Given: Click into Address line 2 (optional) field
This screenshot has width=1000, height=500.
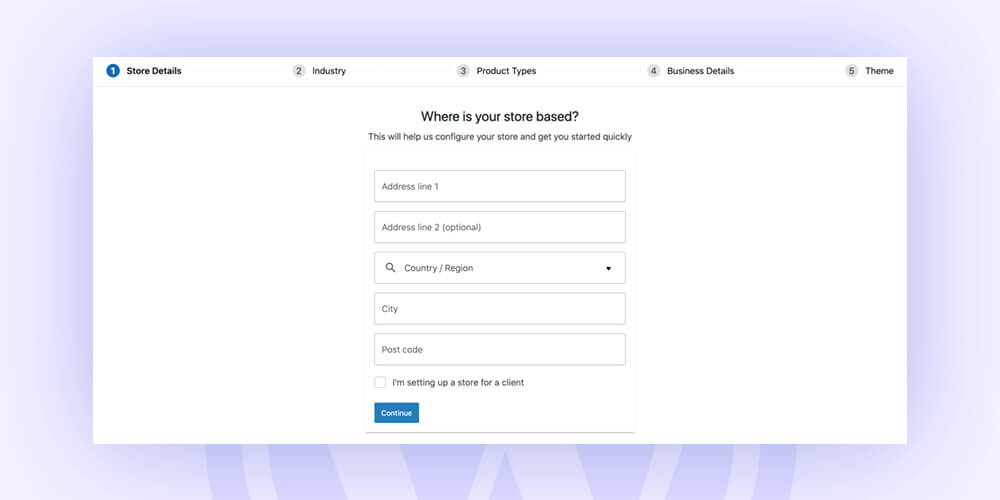Looking at the screenshot, I should [x=499, y=227].
